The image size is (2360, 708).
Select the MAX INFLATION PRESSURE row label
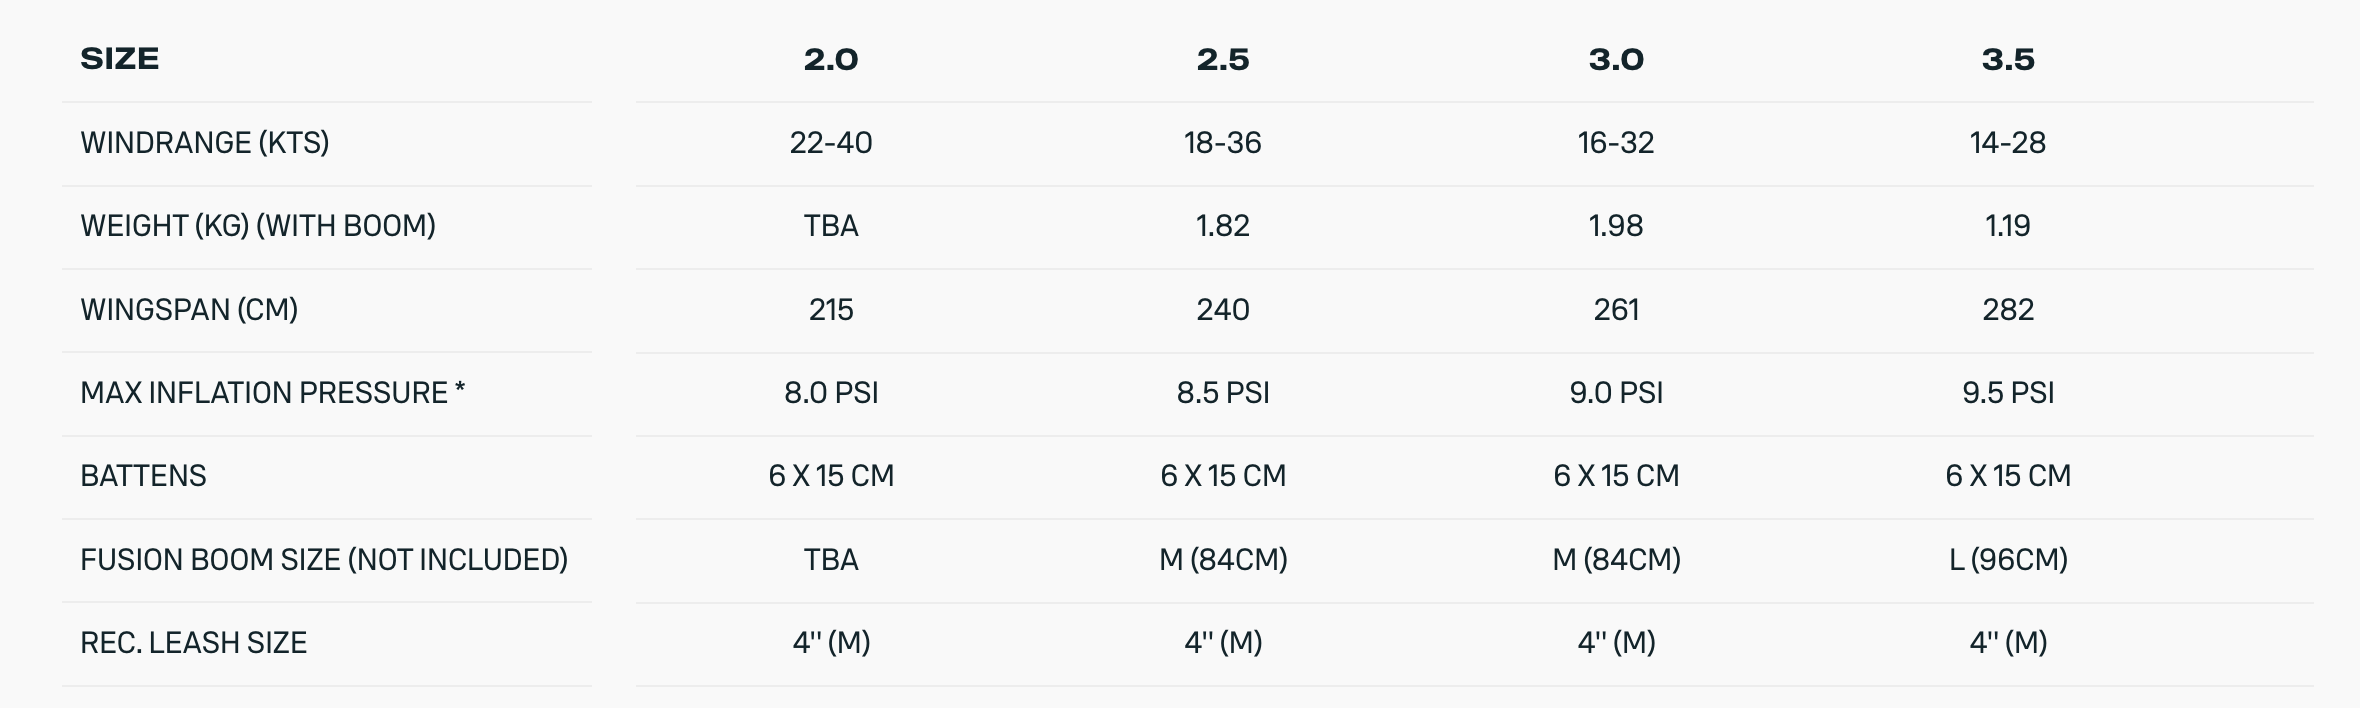click(272, 393)
